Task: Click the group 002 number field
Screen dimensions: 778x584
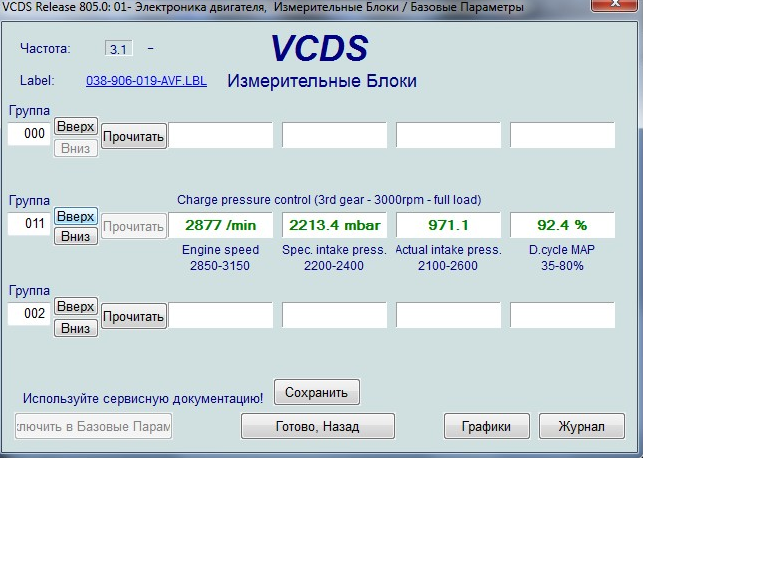Action: tap(29, 314)
